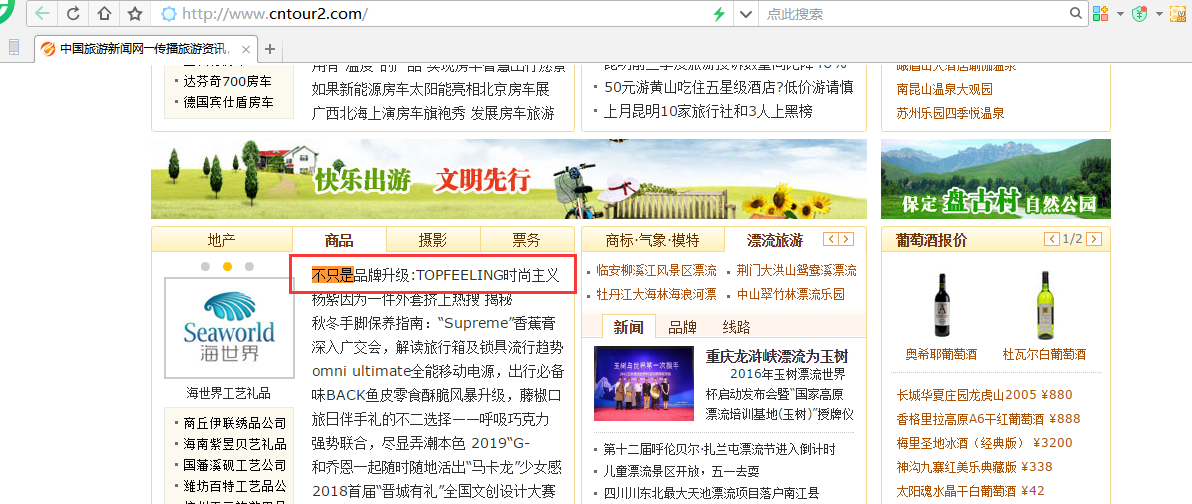Click the orange favicon on the 中国旅游新闻网 tab
1192x504 pixels.
click(47, 49)
